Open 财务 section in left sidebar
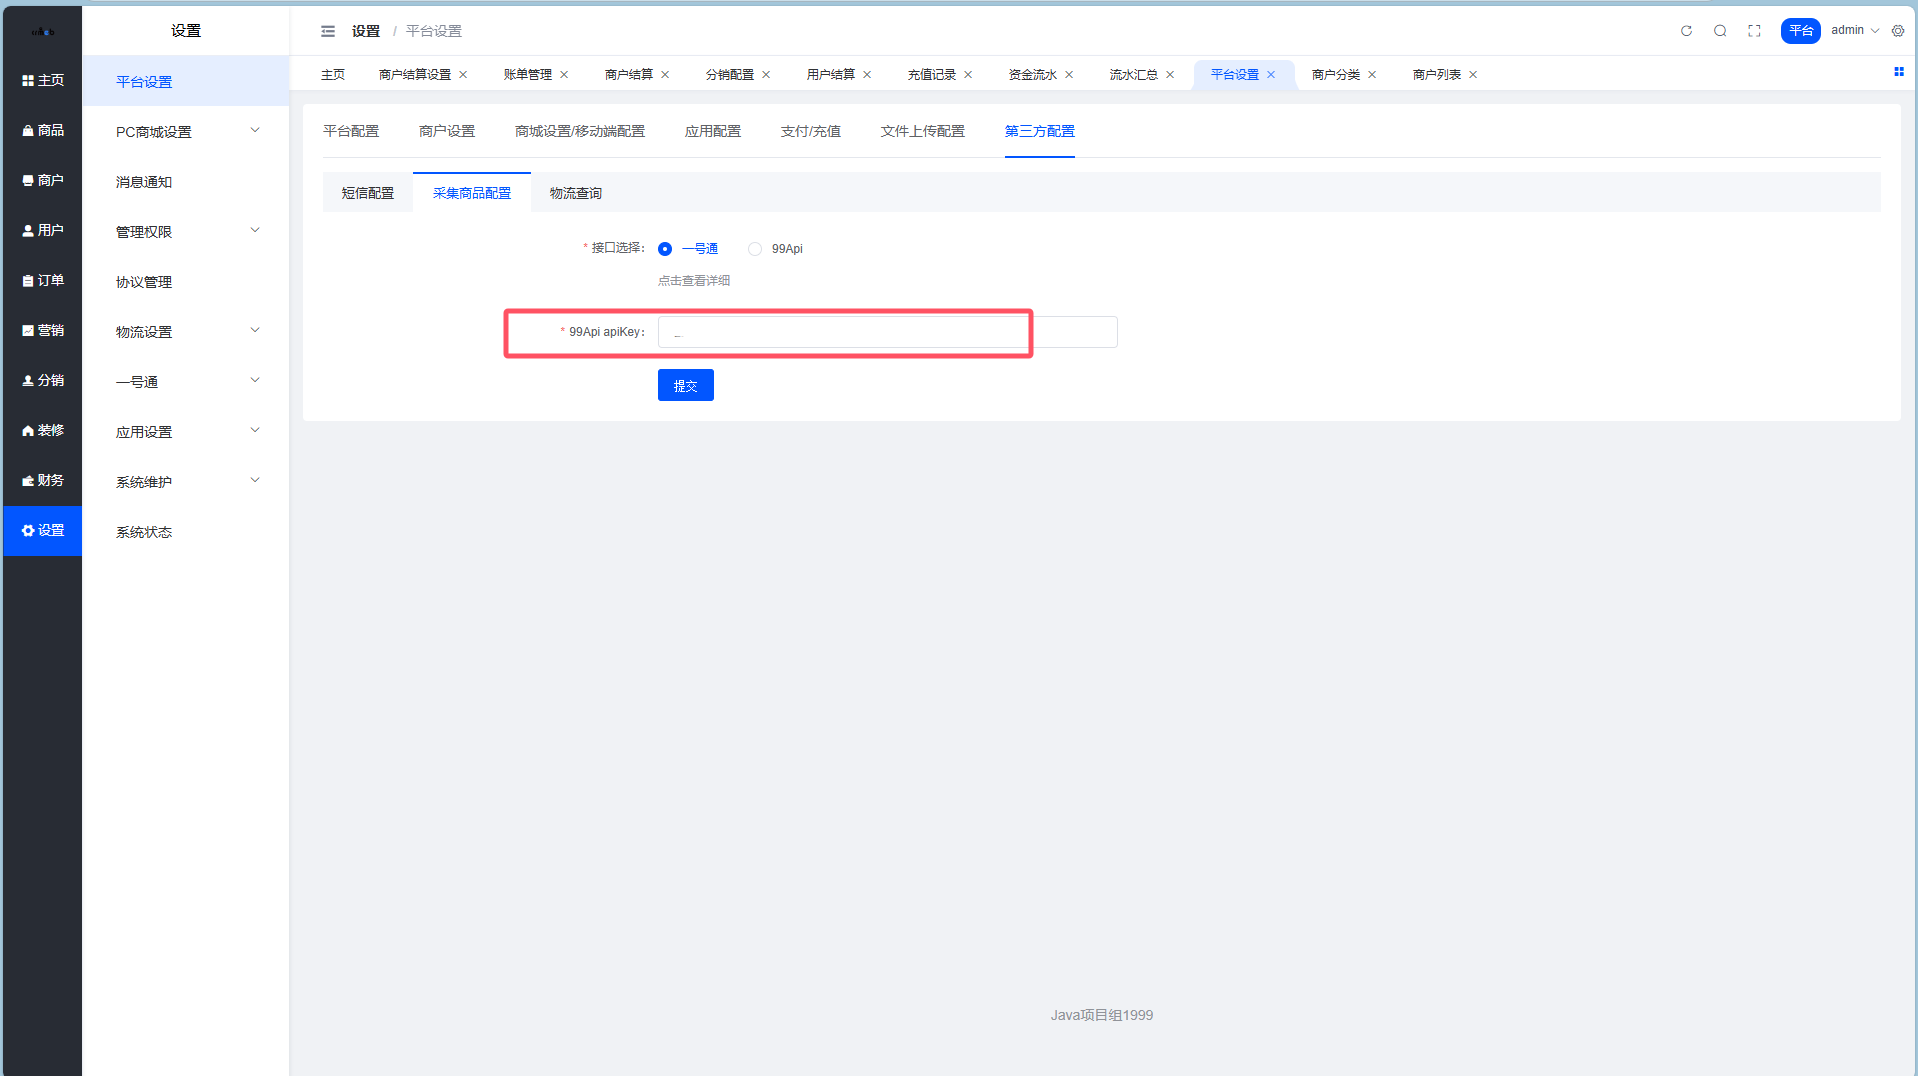Image resolution: width=1918 pixels, height=1076 pixels. [x=43, y=480]
